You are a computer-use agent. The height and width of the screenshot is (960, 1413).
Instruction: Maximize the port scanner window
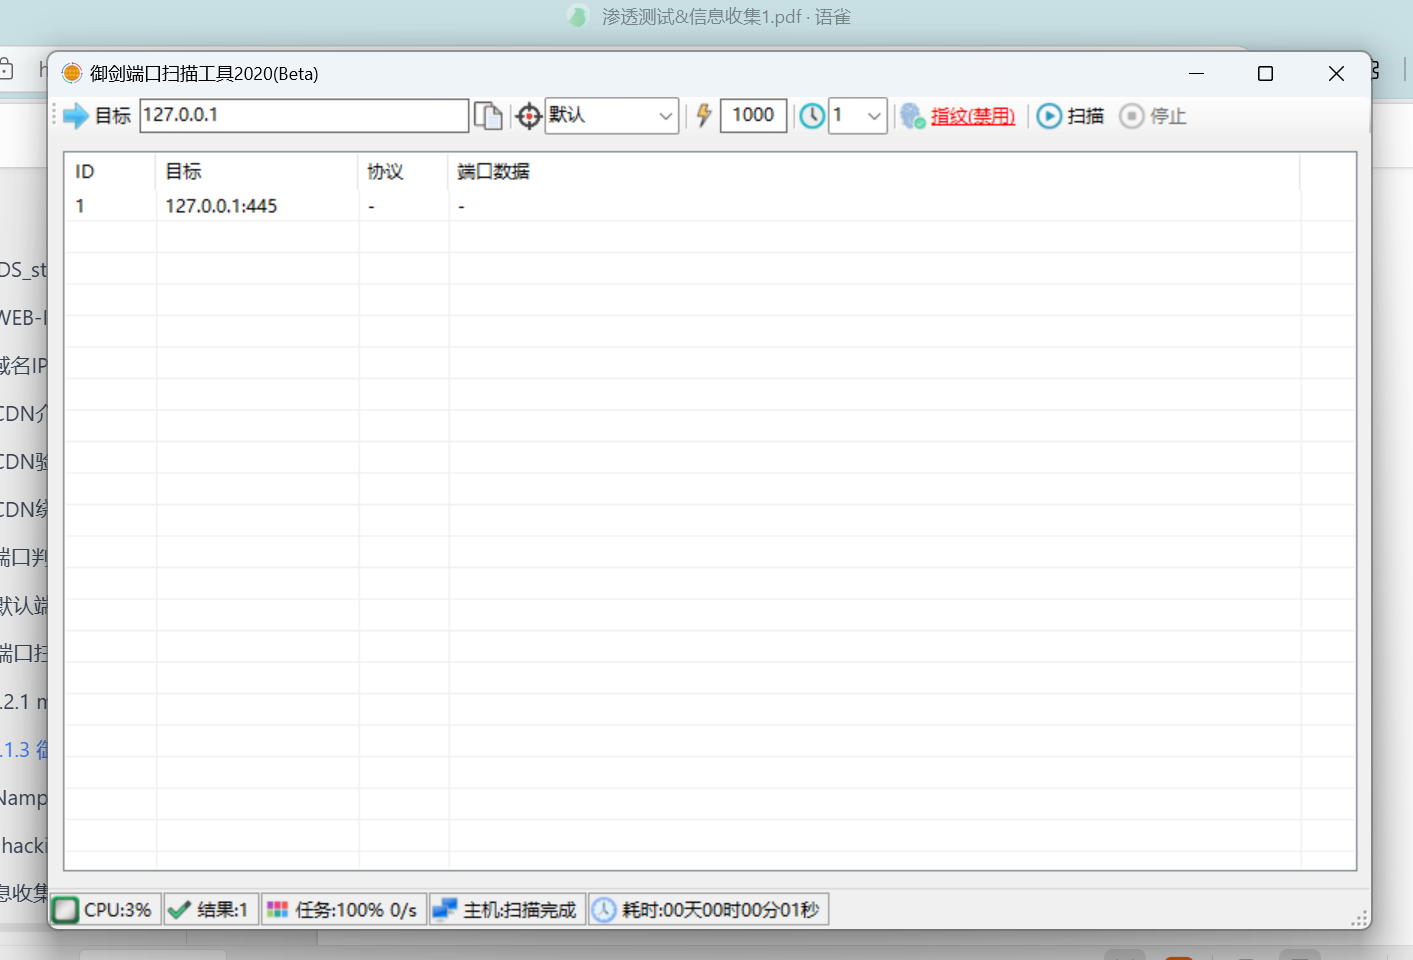(1265, 73)
